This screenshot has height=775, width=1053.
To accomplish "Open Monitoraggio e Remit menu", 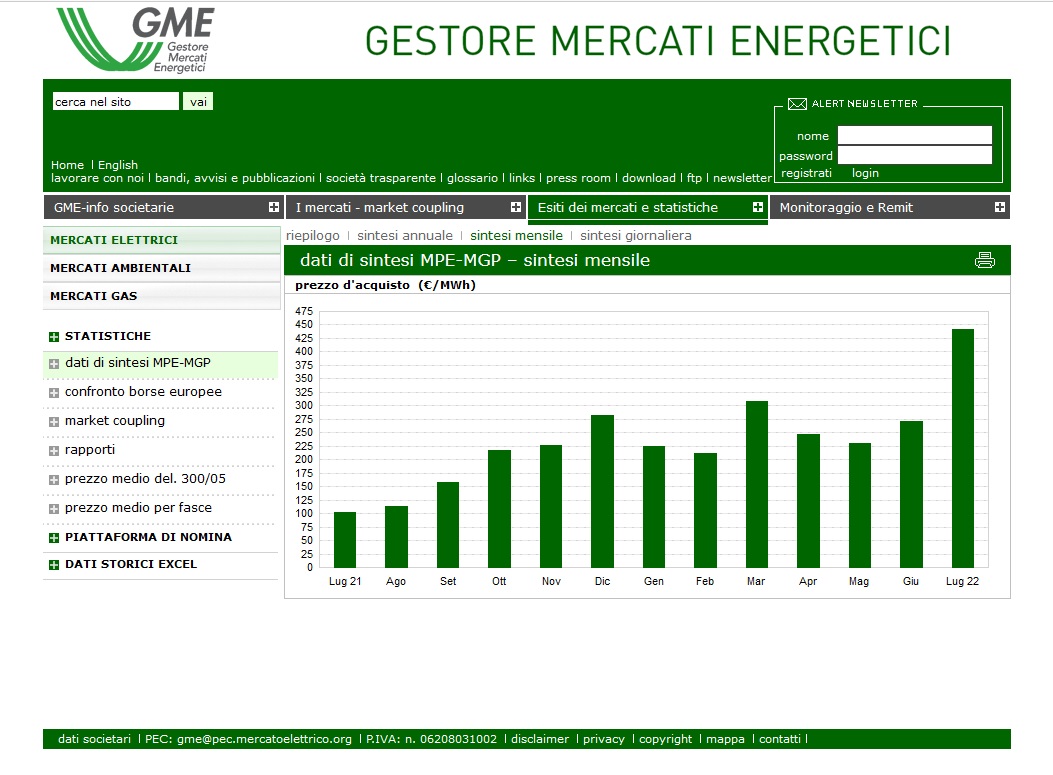I will pyautogui.click(x=889, y=208).
